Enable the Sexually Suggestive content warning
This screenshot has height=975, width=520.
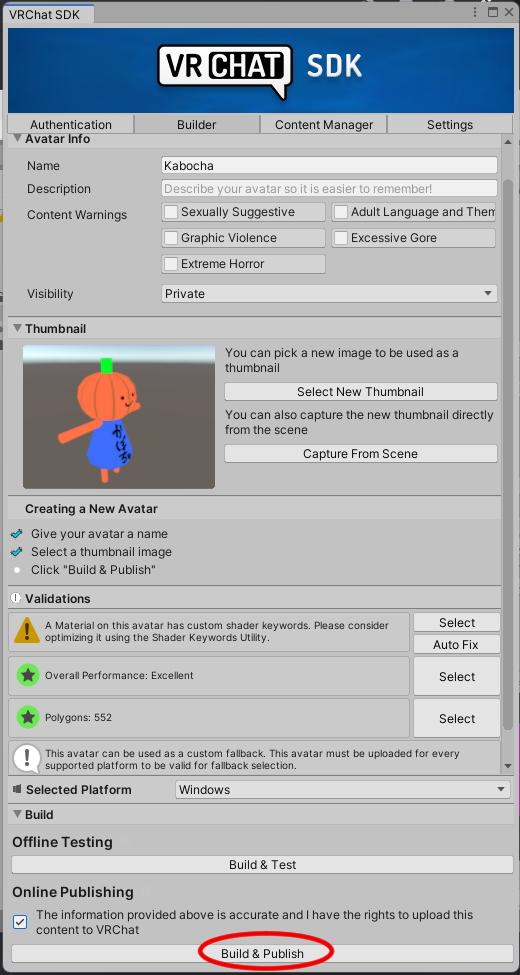171,212
